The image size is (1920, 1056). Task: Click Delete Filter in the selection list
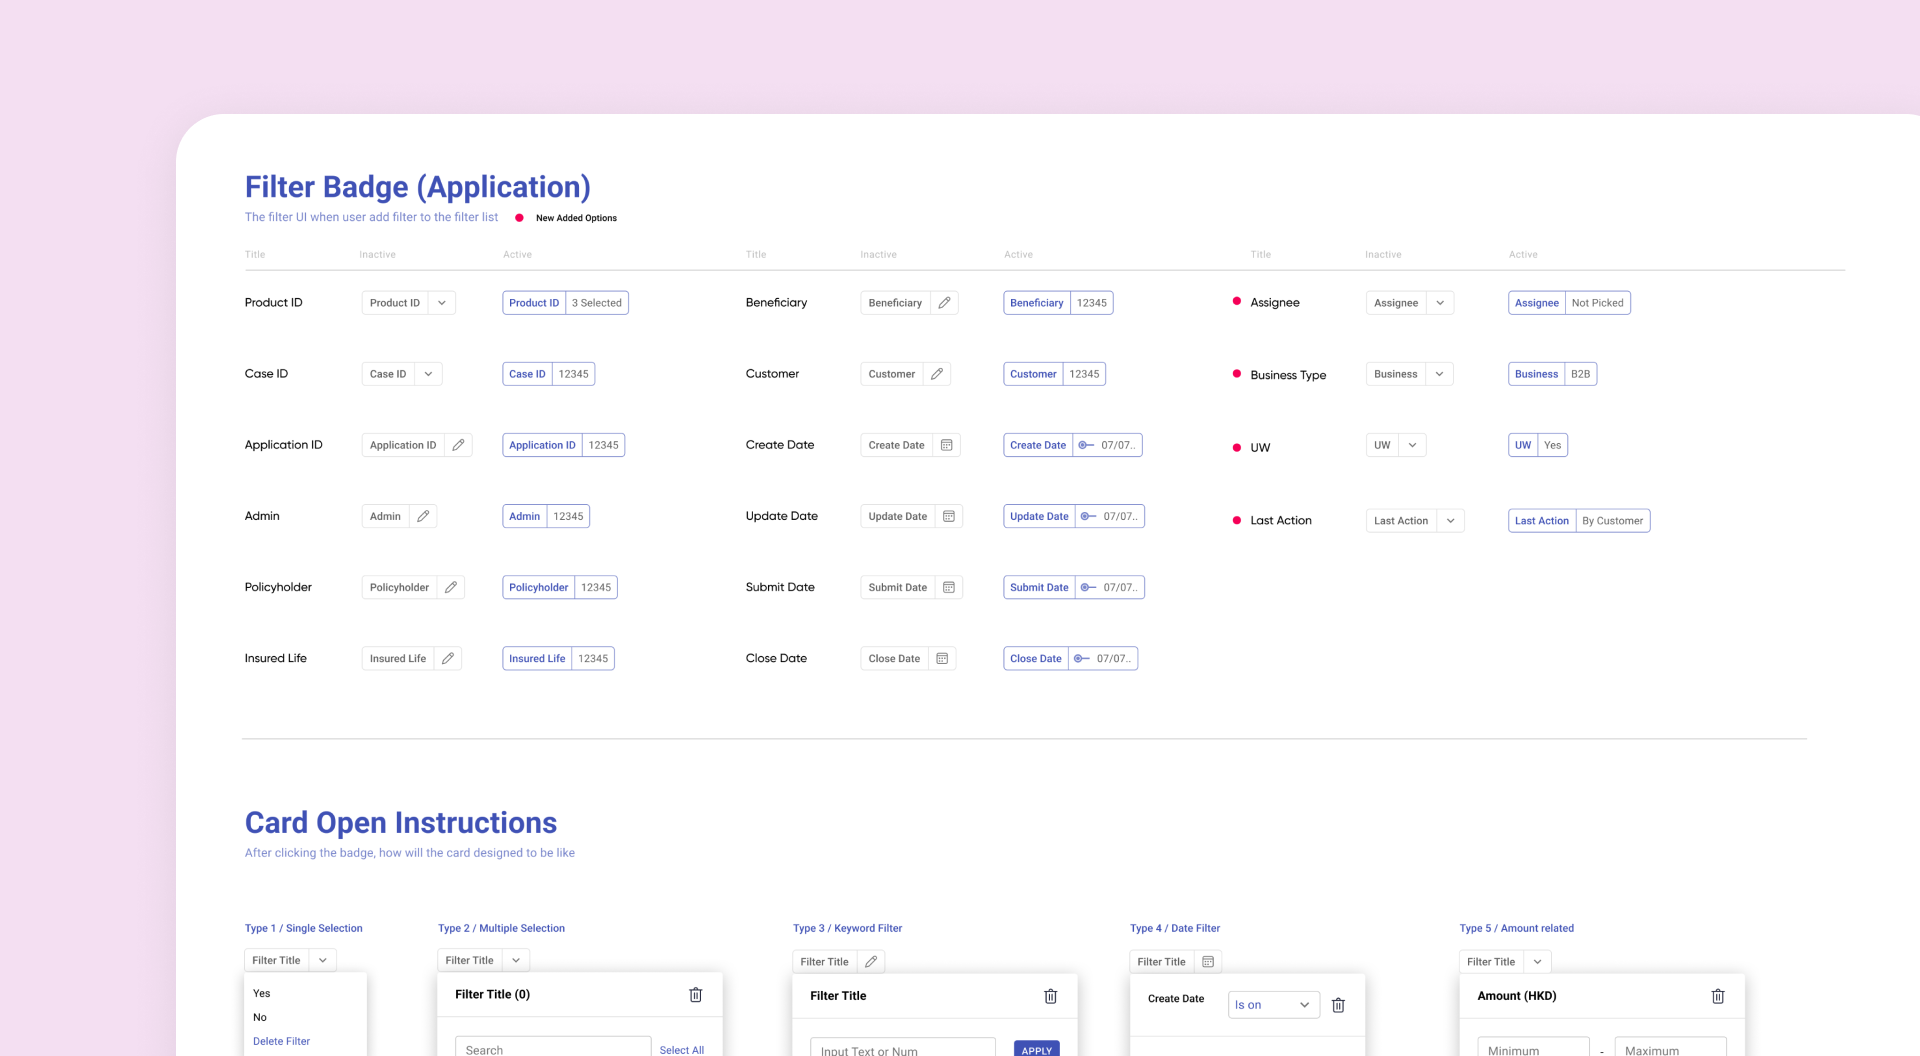(281, 1041)
